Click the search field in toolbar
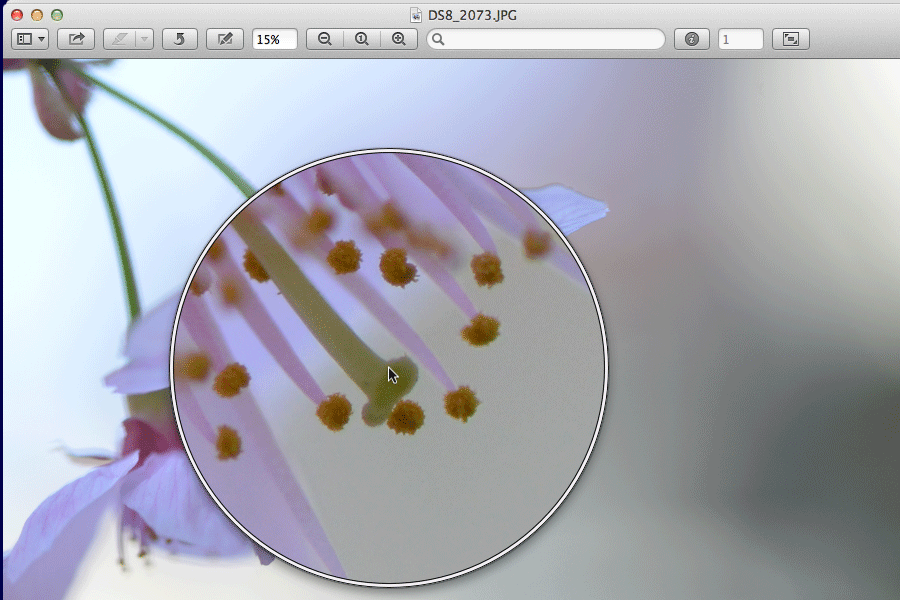The height and width of the screenshot is (600, 900). 546,39
